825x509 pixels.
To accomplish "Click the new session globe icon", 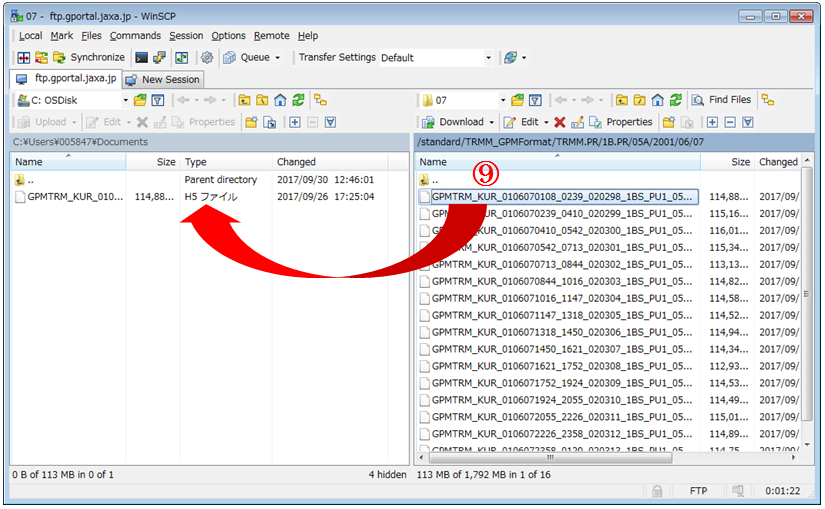I will pyautogui.click(x=510, y=57).
